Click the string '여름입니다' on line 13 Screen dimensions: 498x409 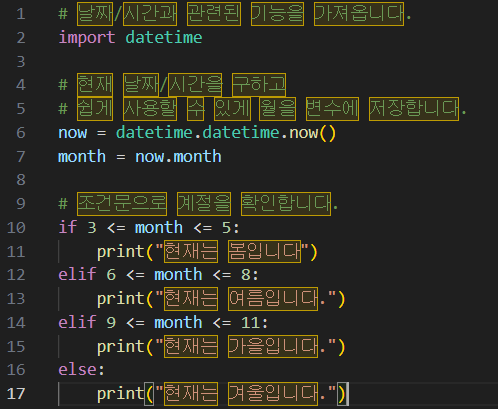click(x=273, y=299)
